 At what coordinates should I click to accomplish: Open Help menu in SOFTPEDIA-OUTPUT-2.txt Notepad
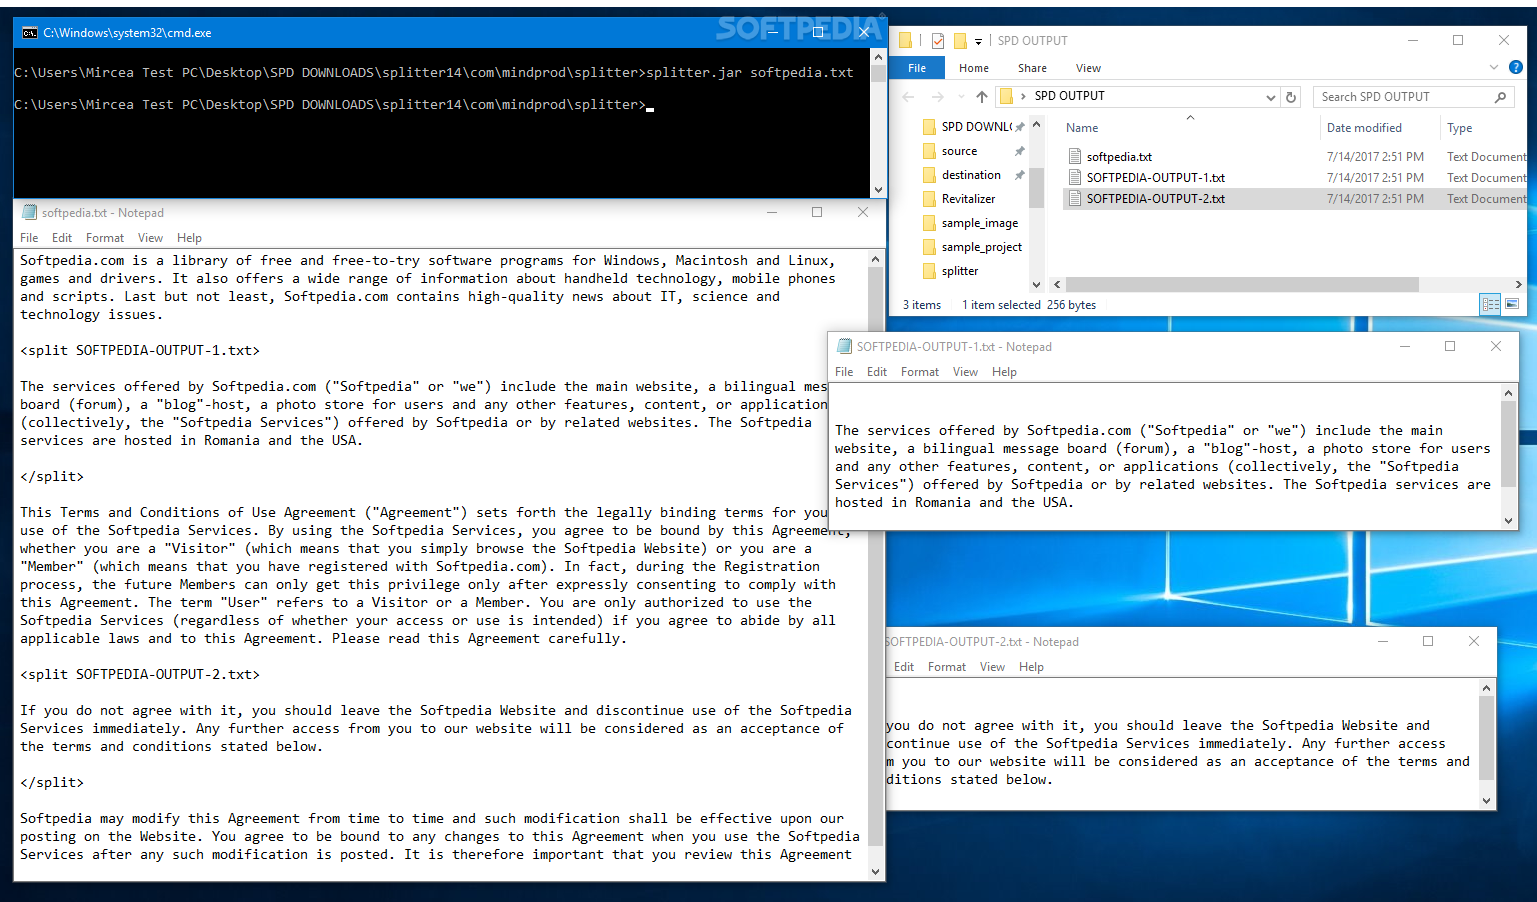(x=1031, y=667)
